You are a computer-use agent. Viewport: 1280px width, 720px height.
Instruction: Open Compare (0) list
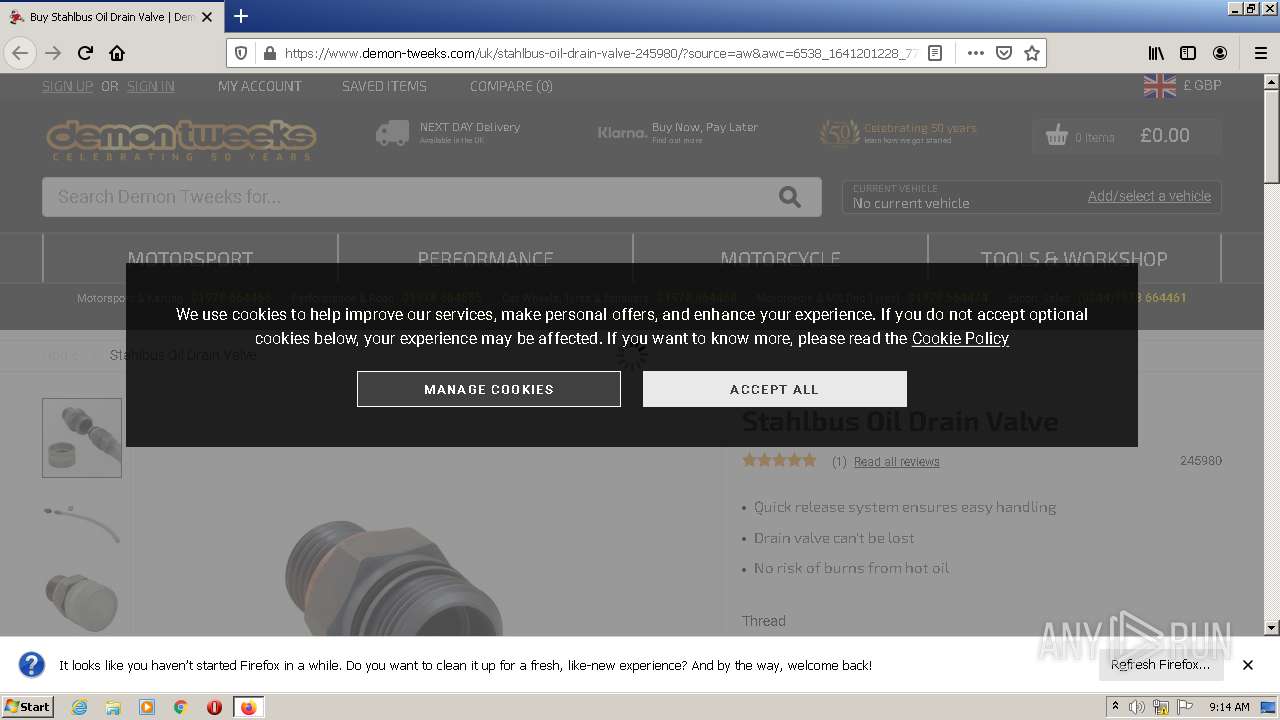coord(511,86)
